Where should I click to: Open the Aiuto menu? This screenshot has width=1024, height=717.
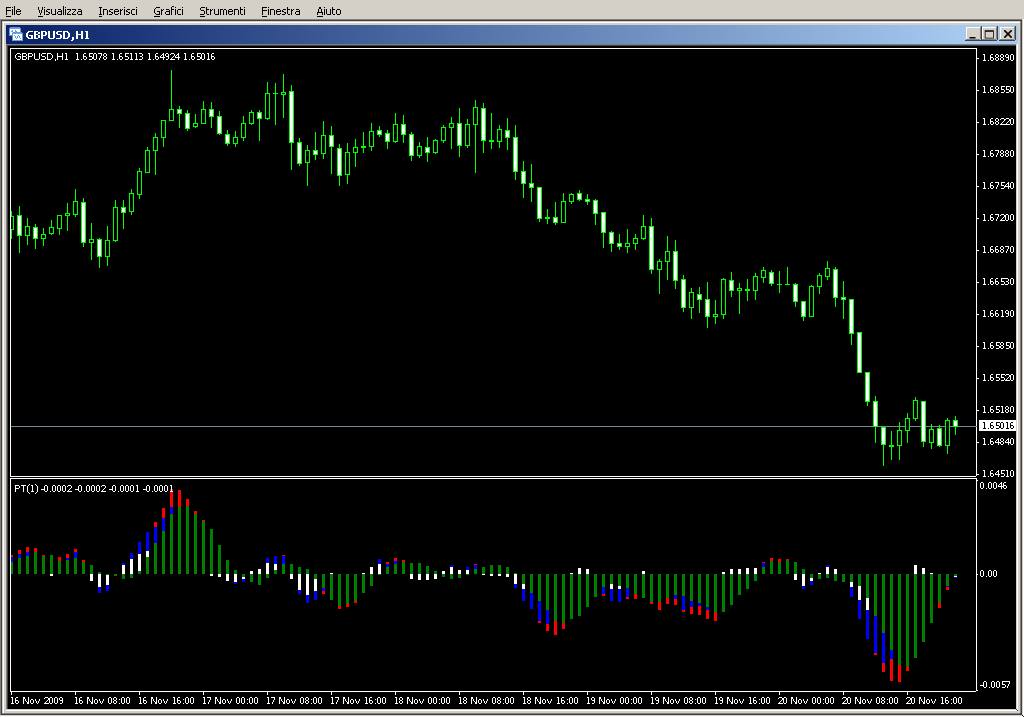coord(328,11)
